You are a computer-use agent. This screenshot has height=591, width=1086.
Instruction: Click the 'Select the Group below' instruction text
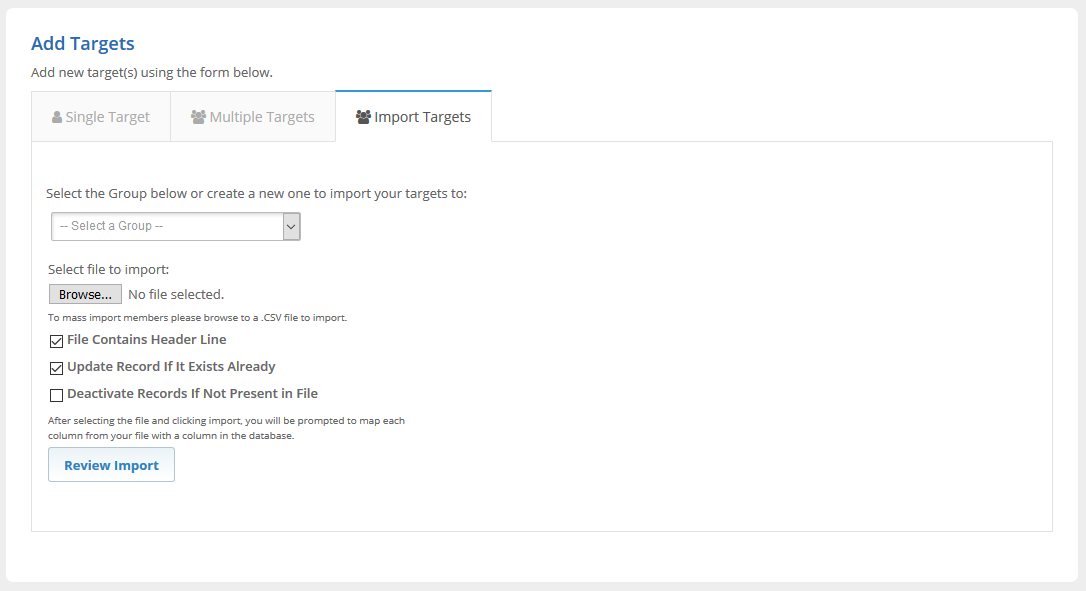click(x=256, y=193)
